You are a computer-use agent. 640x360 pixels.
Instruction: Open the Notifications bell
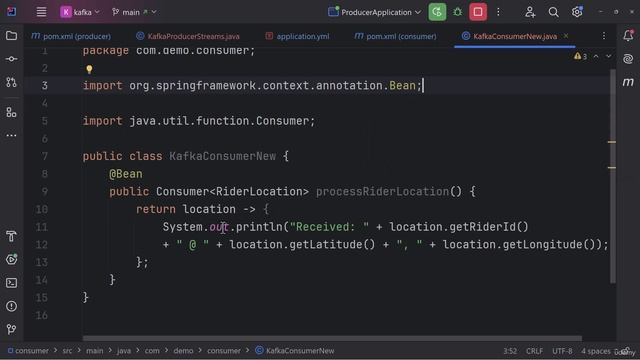[628, 36]
